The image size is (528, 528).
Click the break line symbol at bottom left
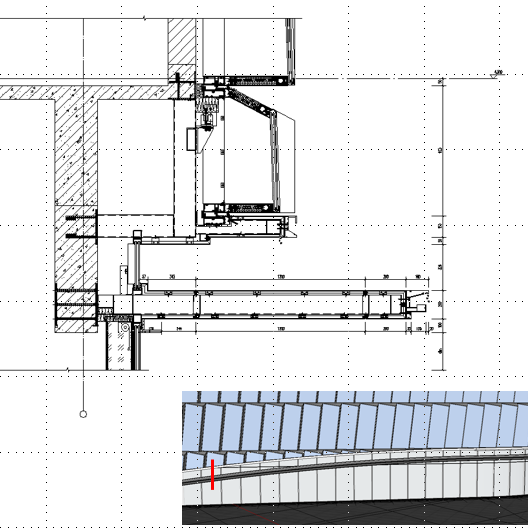(x=68, y=370)
